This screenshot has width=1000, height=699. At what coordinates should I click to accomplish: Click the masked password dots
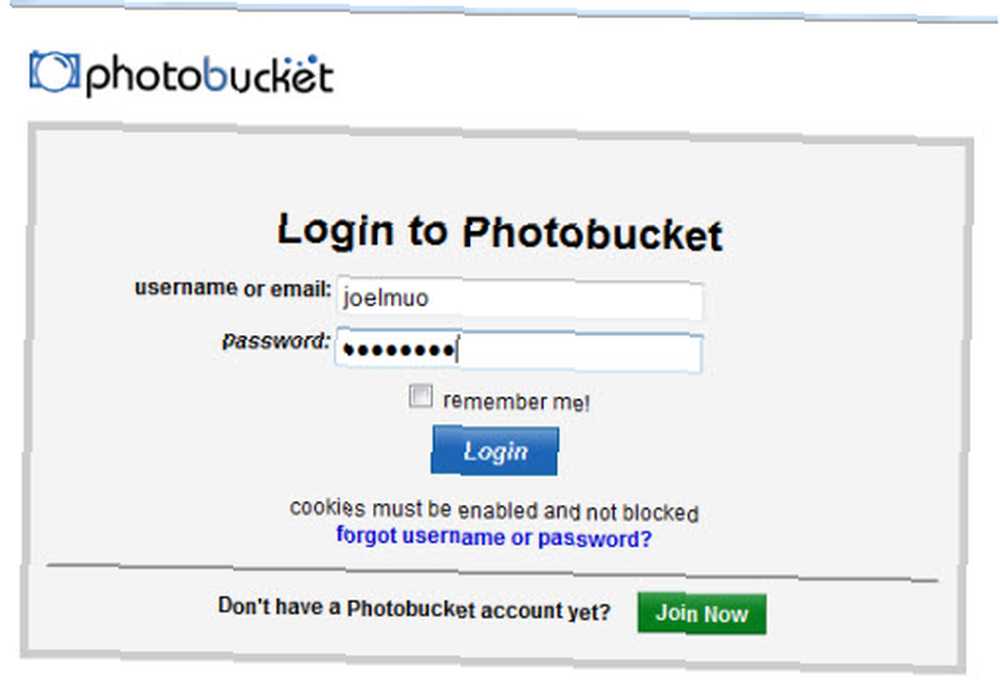point(399,350)
